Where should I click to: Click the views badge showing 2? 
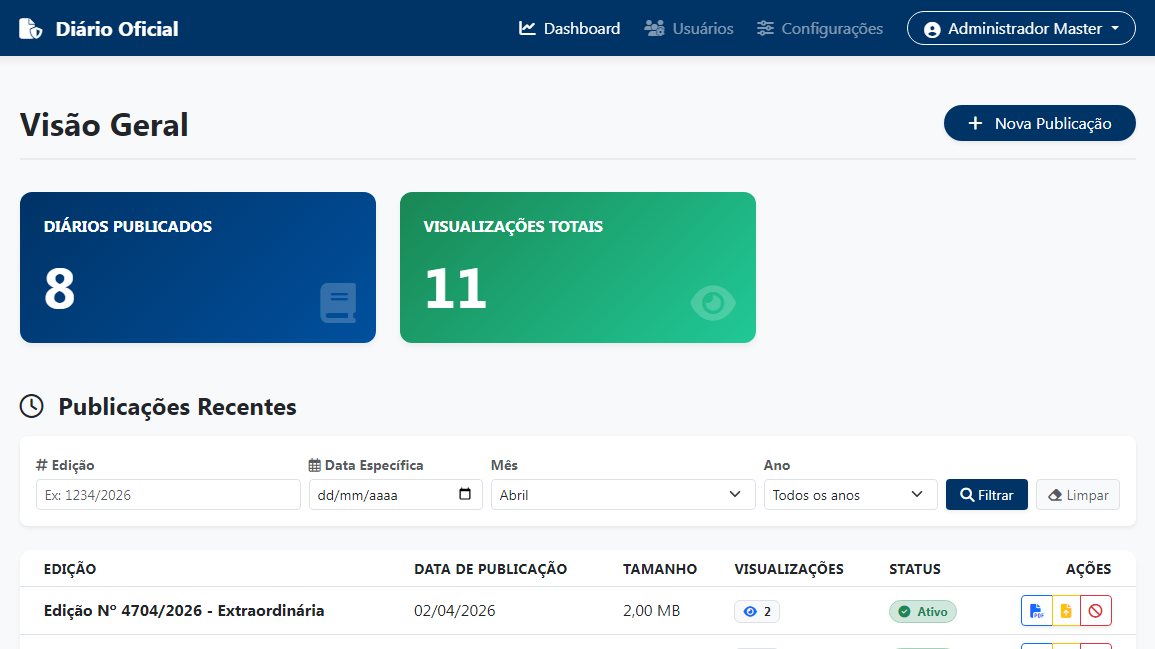point(756,611)
